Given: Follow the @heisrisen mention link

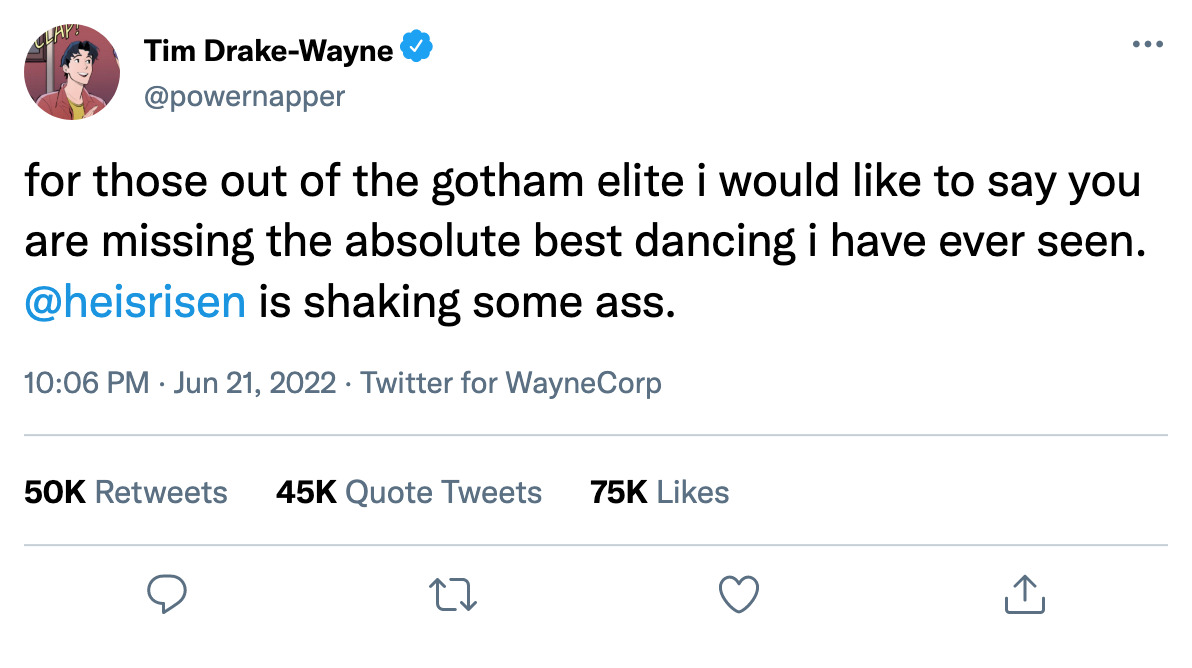Looking at the screenshot, I should pos(134,300).
